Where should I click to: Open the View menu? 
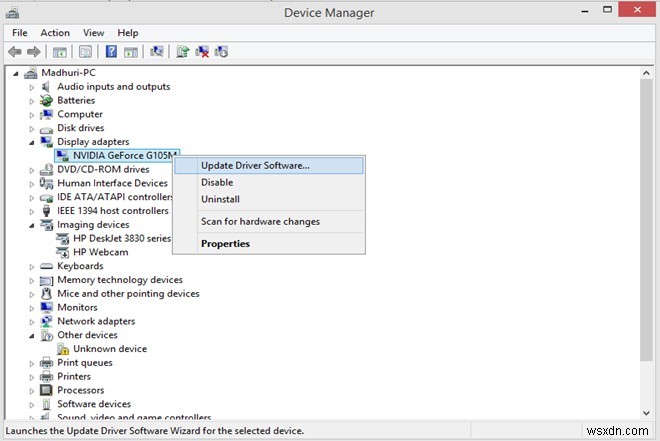[x=94, y=33]
